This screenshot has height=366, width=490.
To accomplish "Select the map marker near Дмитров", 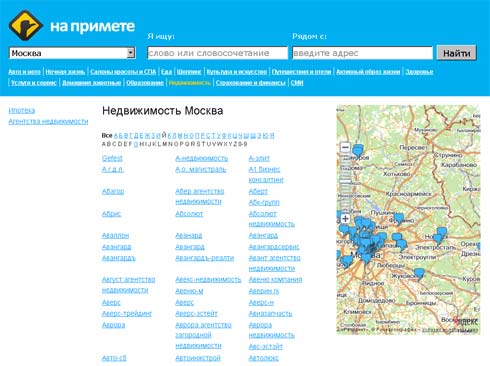I will (358, 151).
